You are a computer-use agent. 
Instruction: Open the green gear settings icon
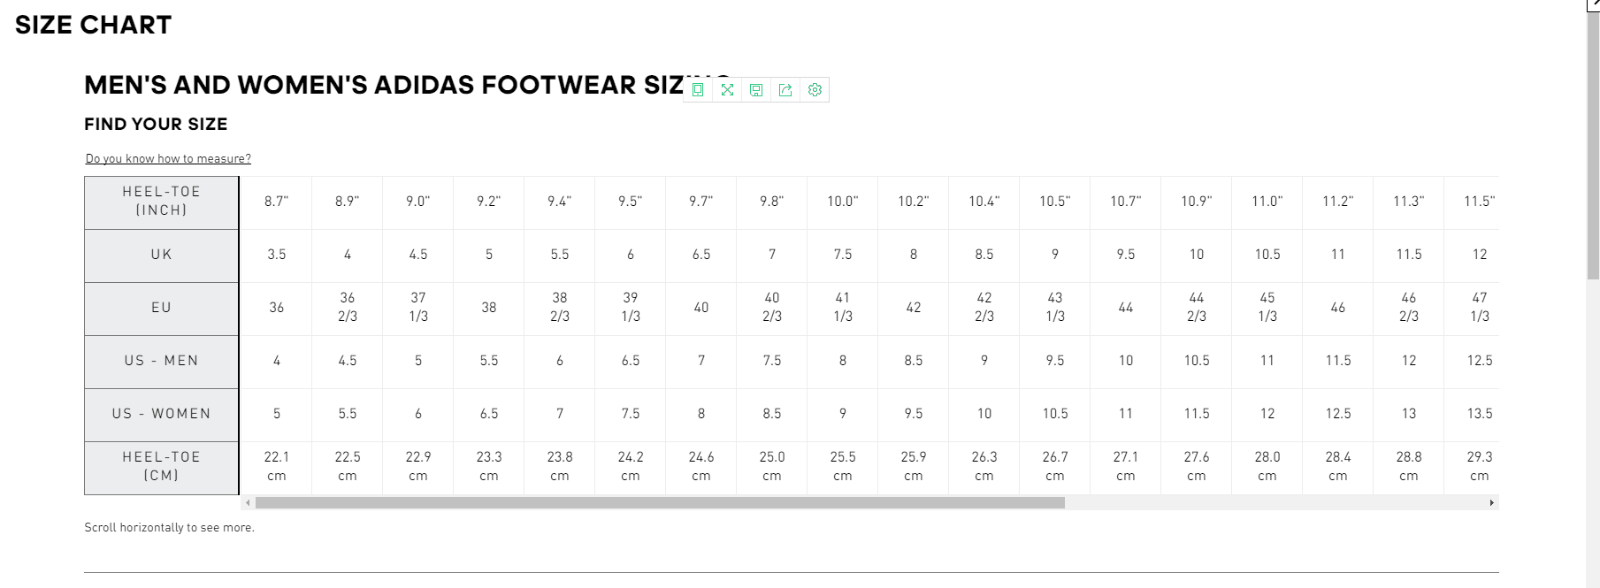point(815,90)
